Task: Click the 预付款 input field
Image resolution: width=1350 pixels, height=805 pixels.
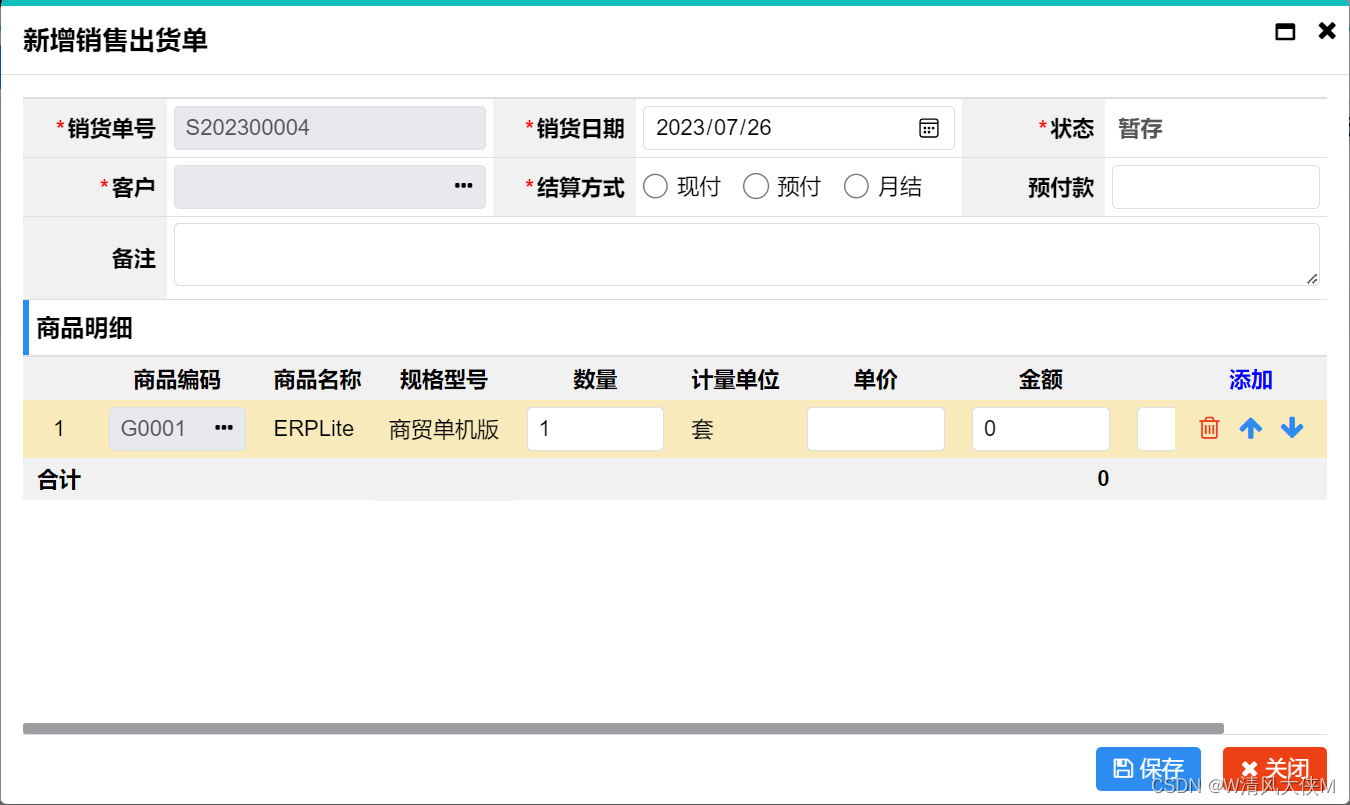Action: coord(1216,187)
